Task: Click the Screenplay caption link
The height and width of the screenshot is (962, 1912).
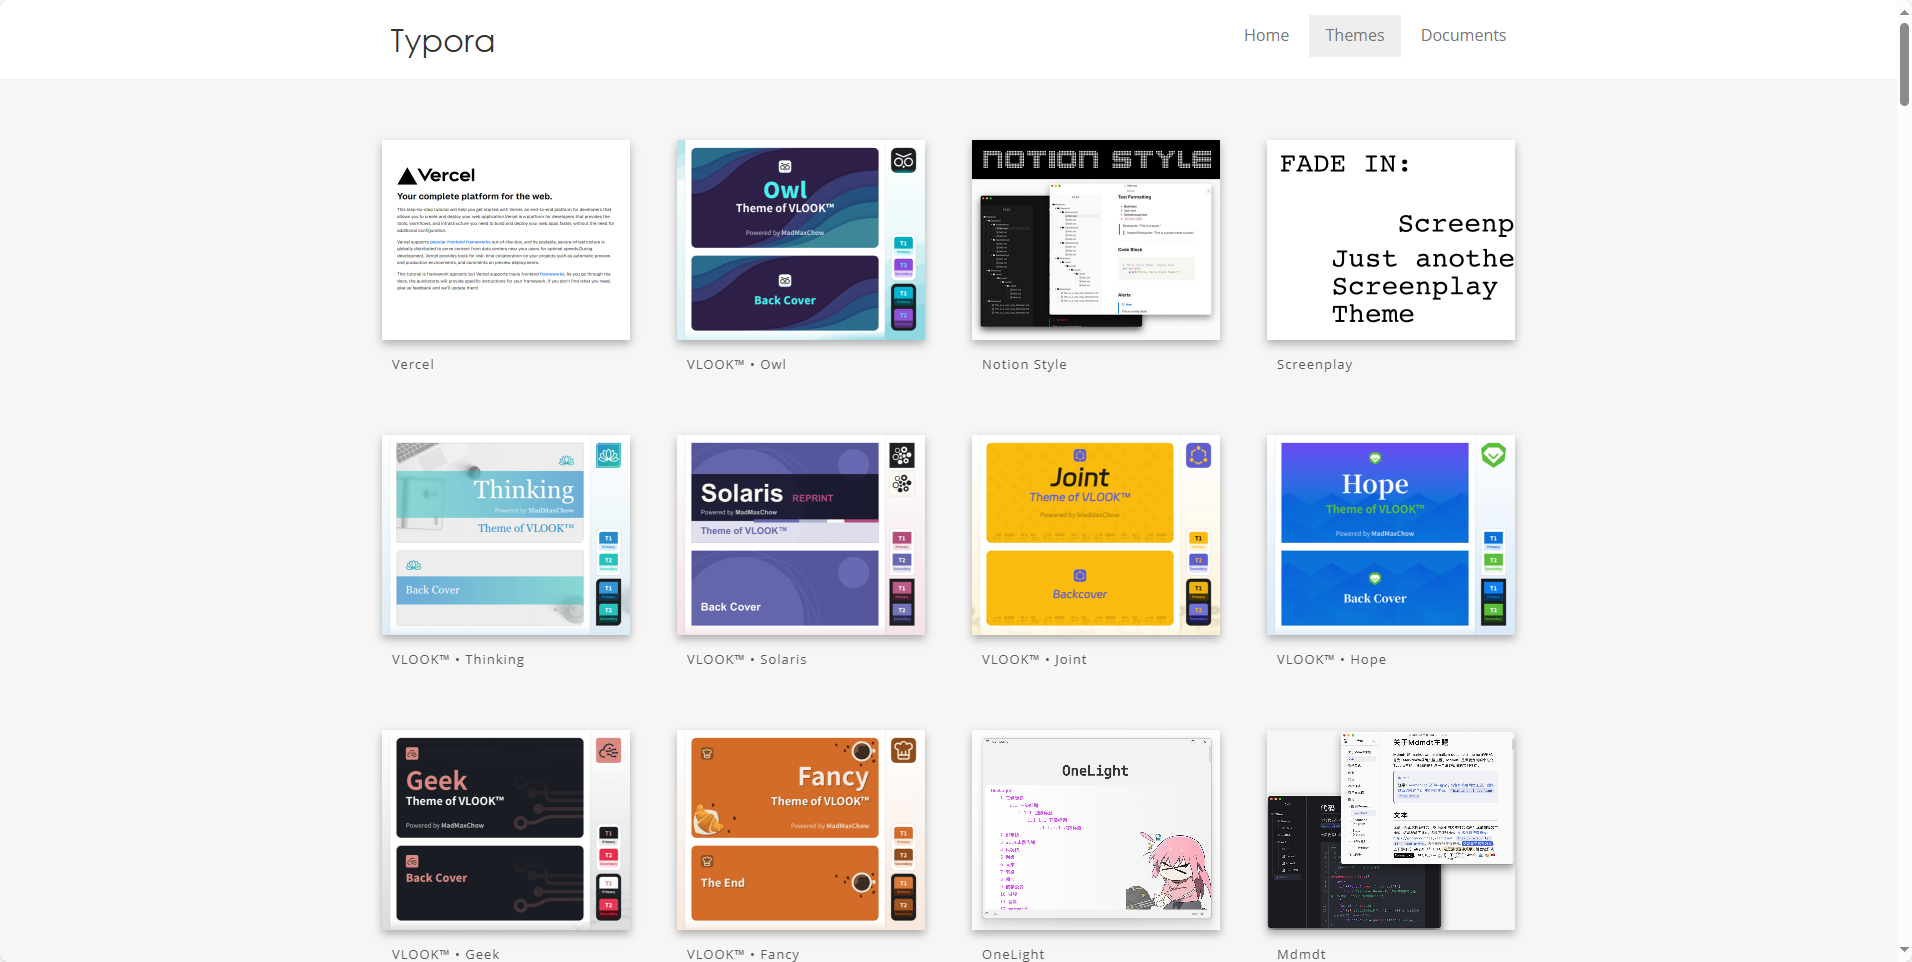Action: (1314, 365)
